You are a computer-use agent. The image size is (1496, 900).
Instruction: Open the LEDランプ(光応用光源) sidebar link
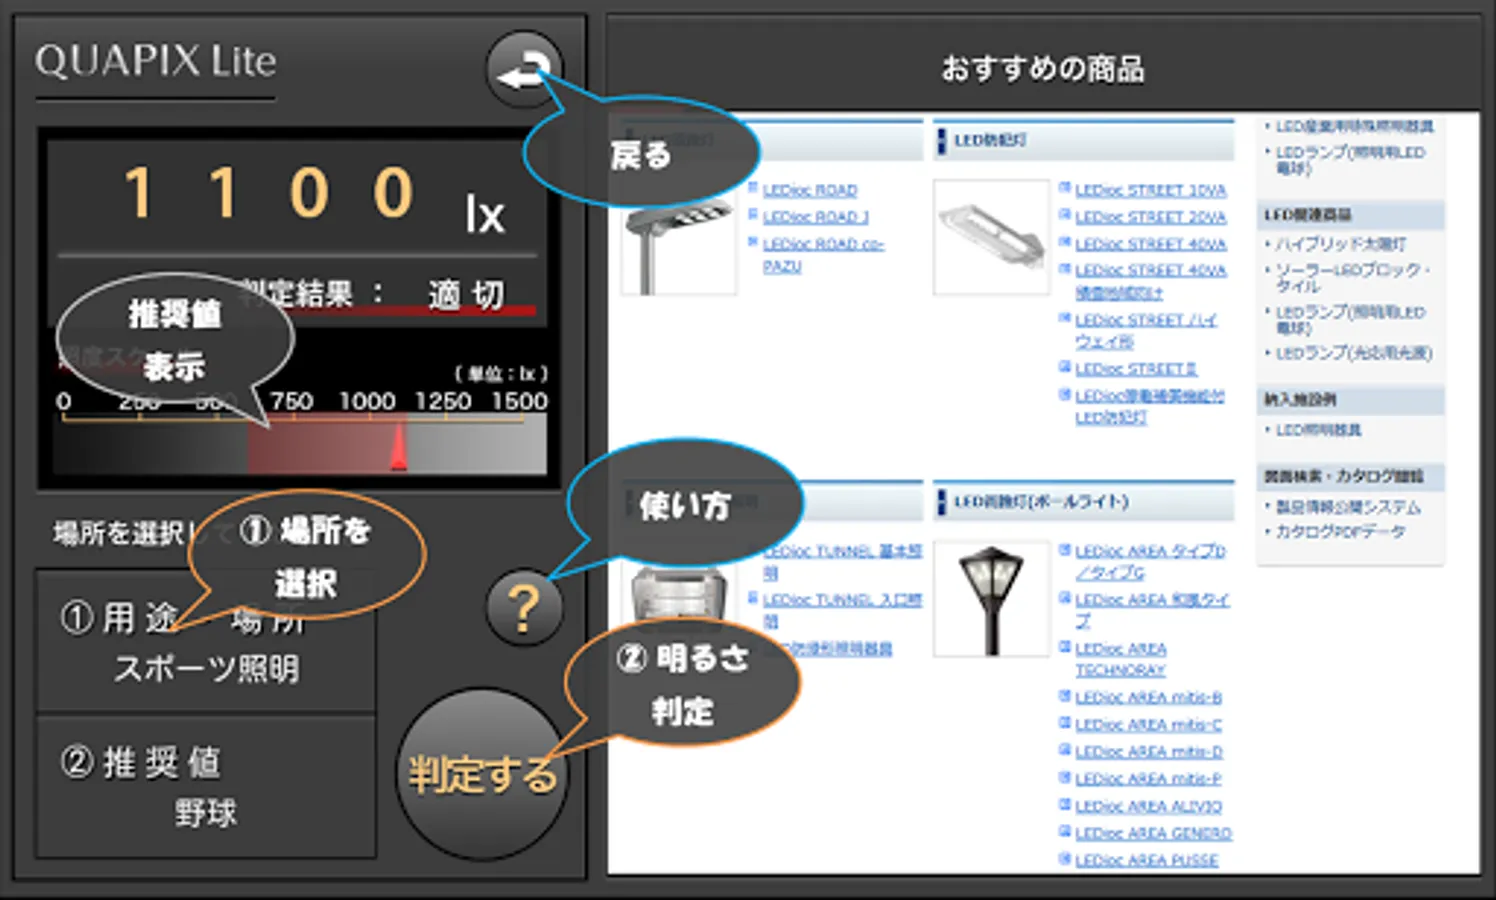1354,353
